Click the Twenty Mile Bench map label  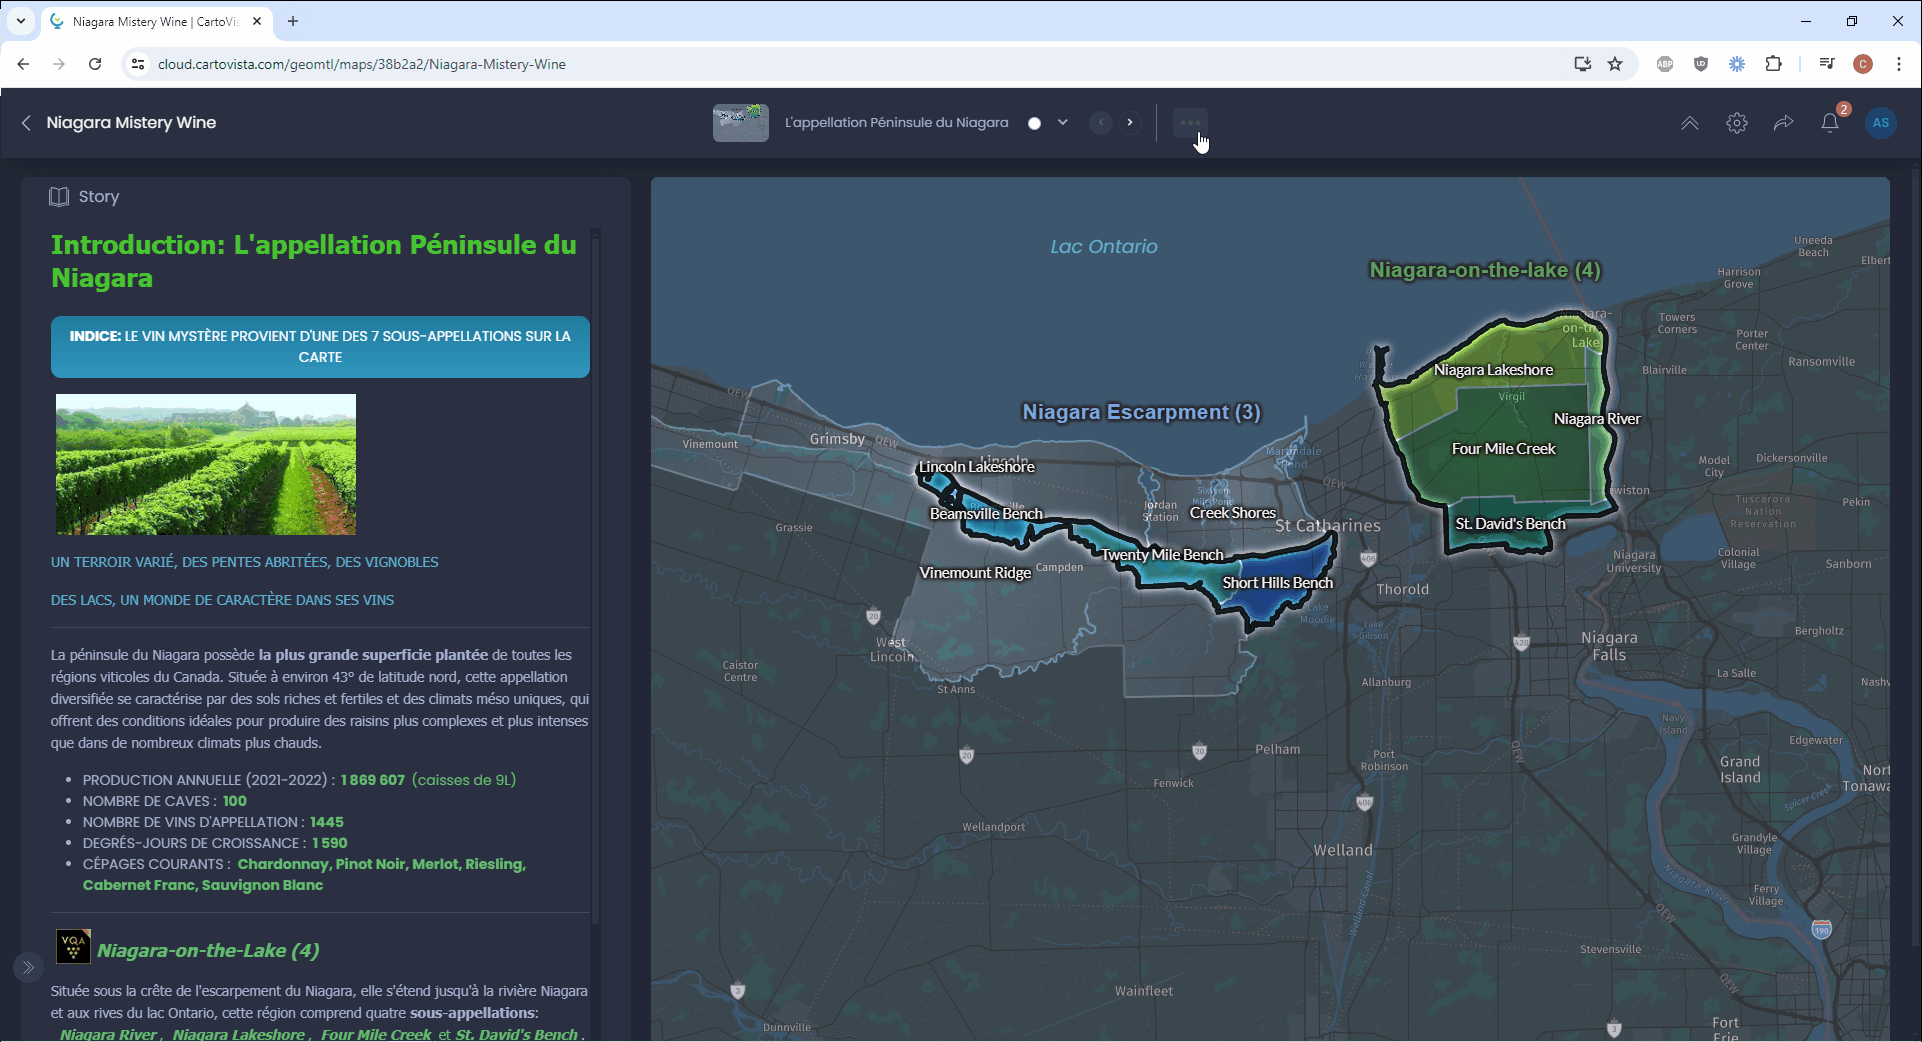tap(1162, 555)
